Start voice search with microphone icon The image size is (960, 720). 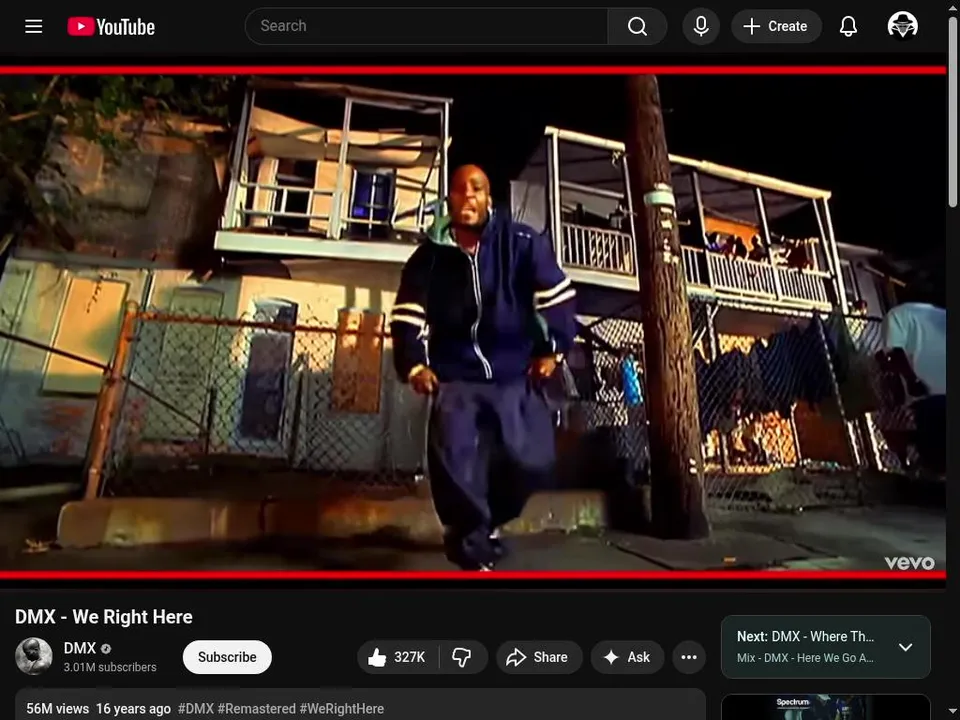(701, 26)
